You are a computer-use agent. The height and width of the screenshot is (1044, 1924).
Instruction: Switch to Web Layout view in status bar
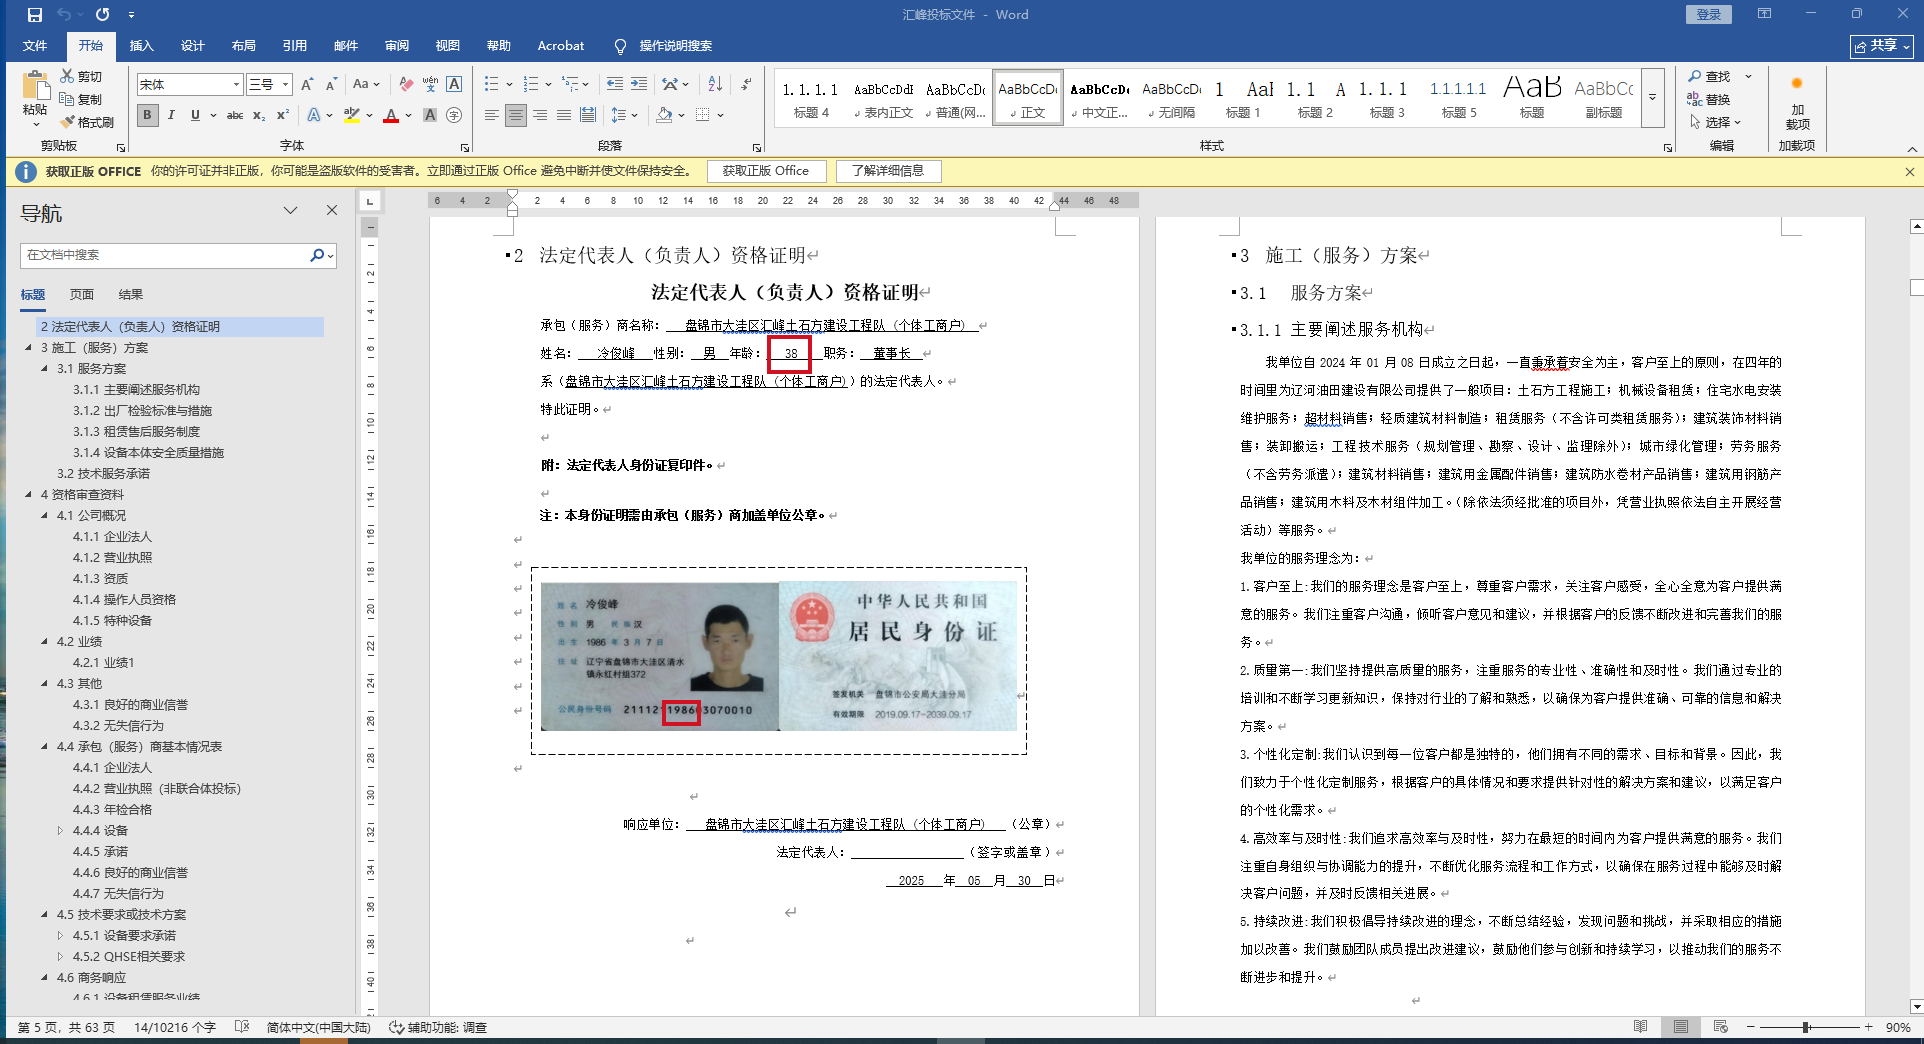pos(1720,1027)
